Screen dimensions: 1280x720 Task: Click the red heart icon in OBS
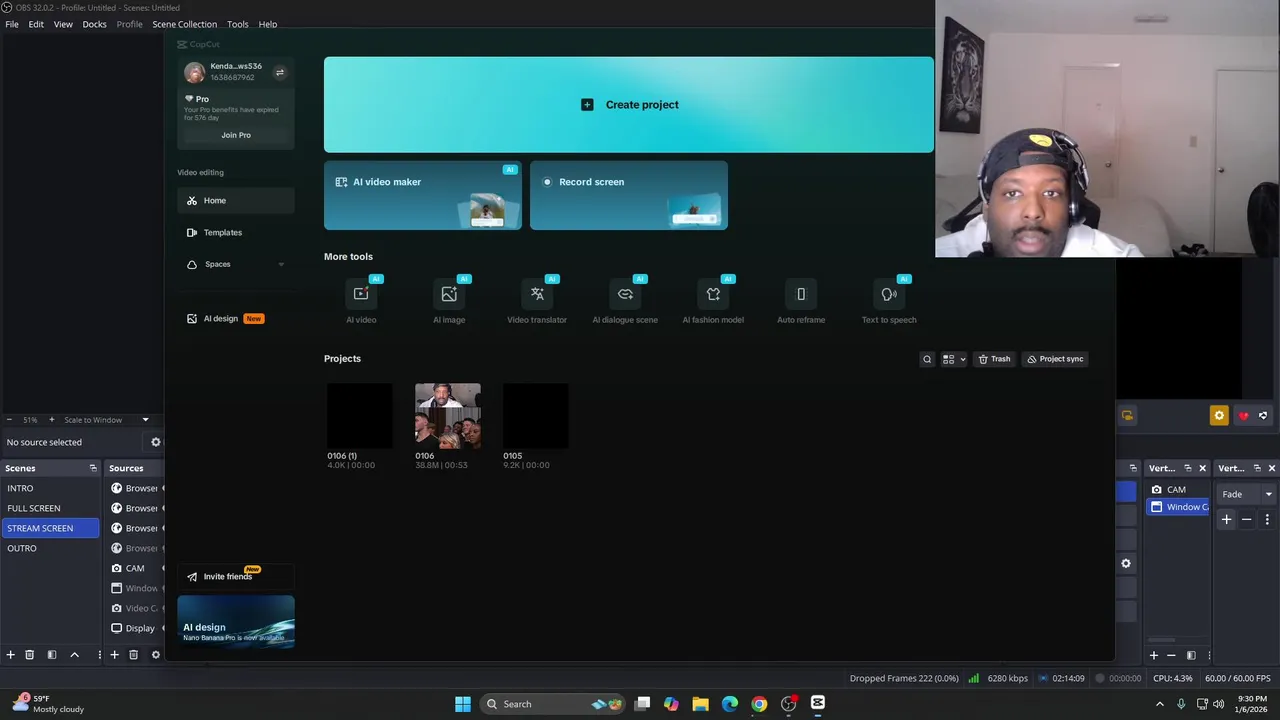(x=1243, y=416)
